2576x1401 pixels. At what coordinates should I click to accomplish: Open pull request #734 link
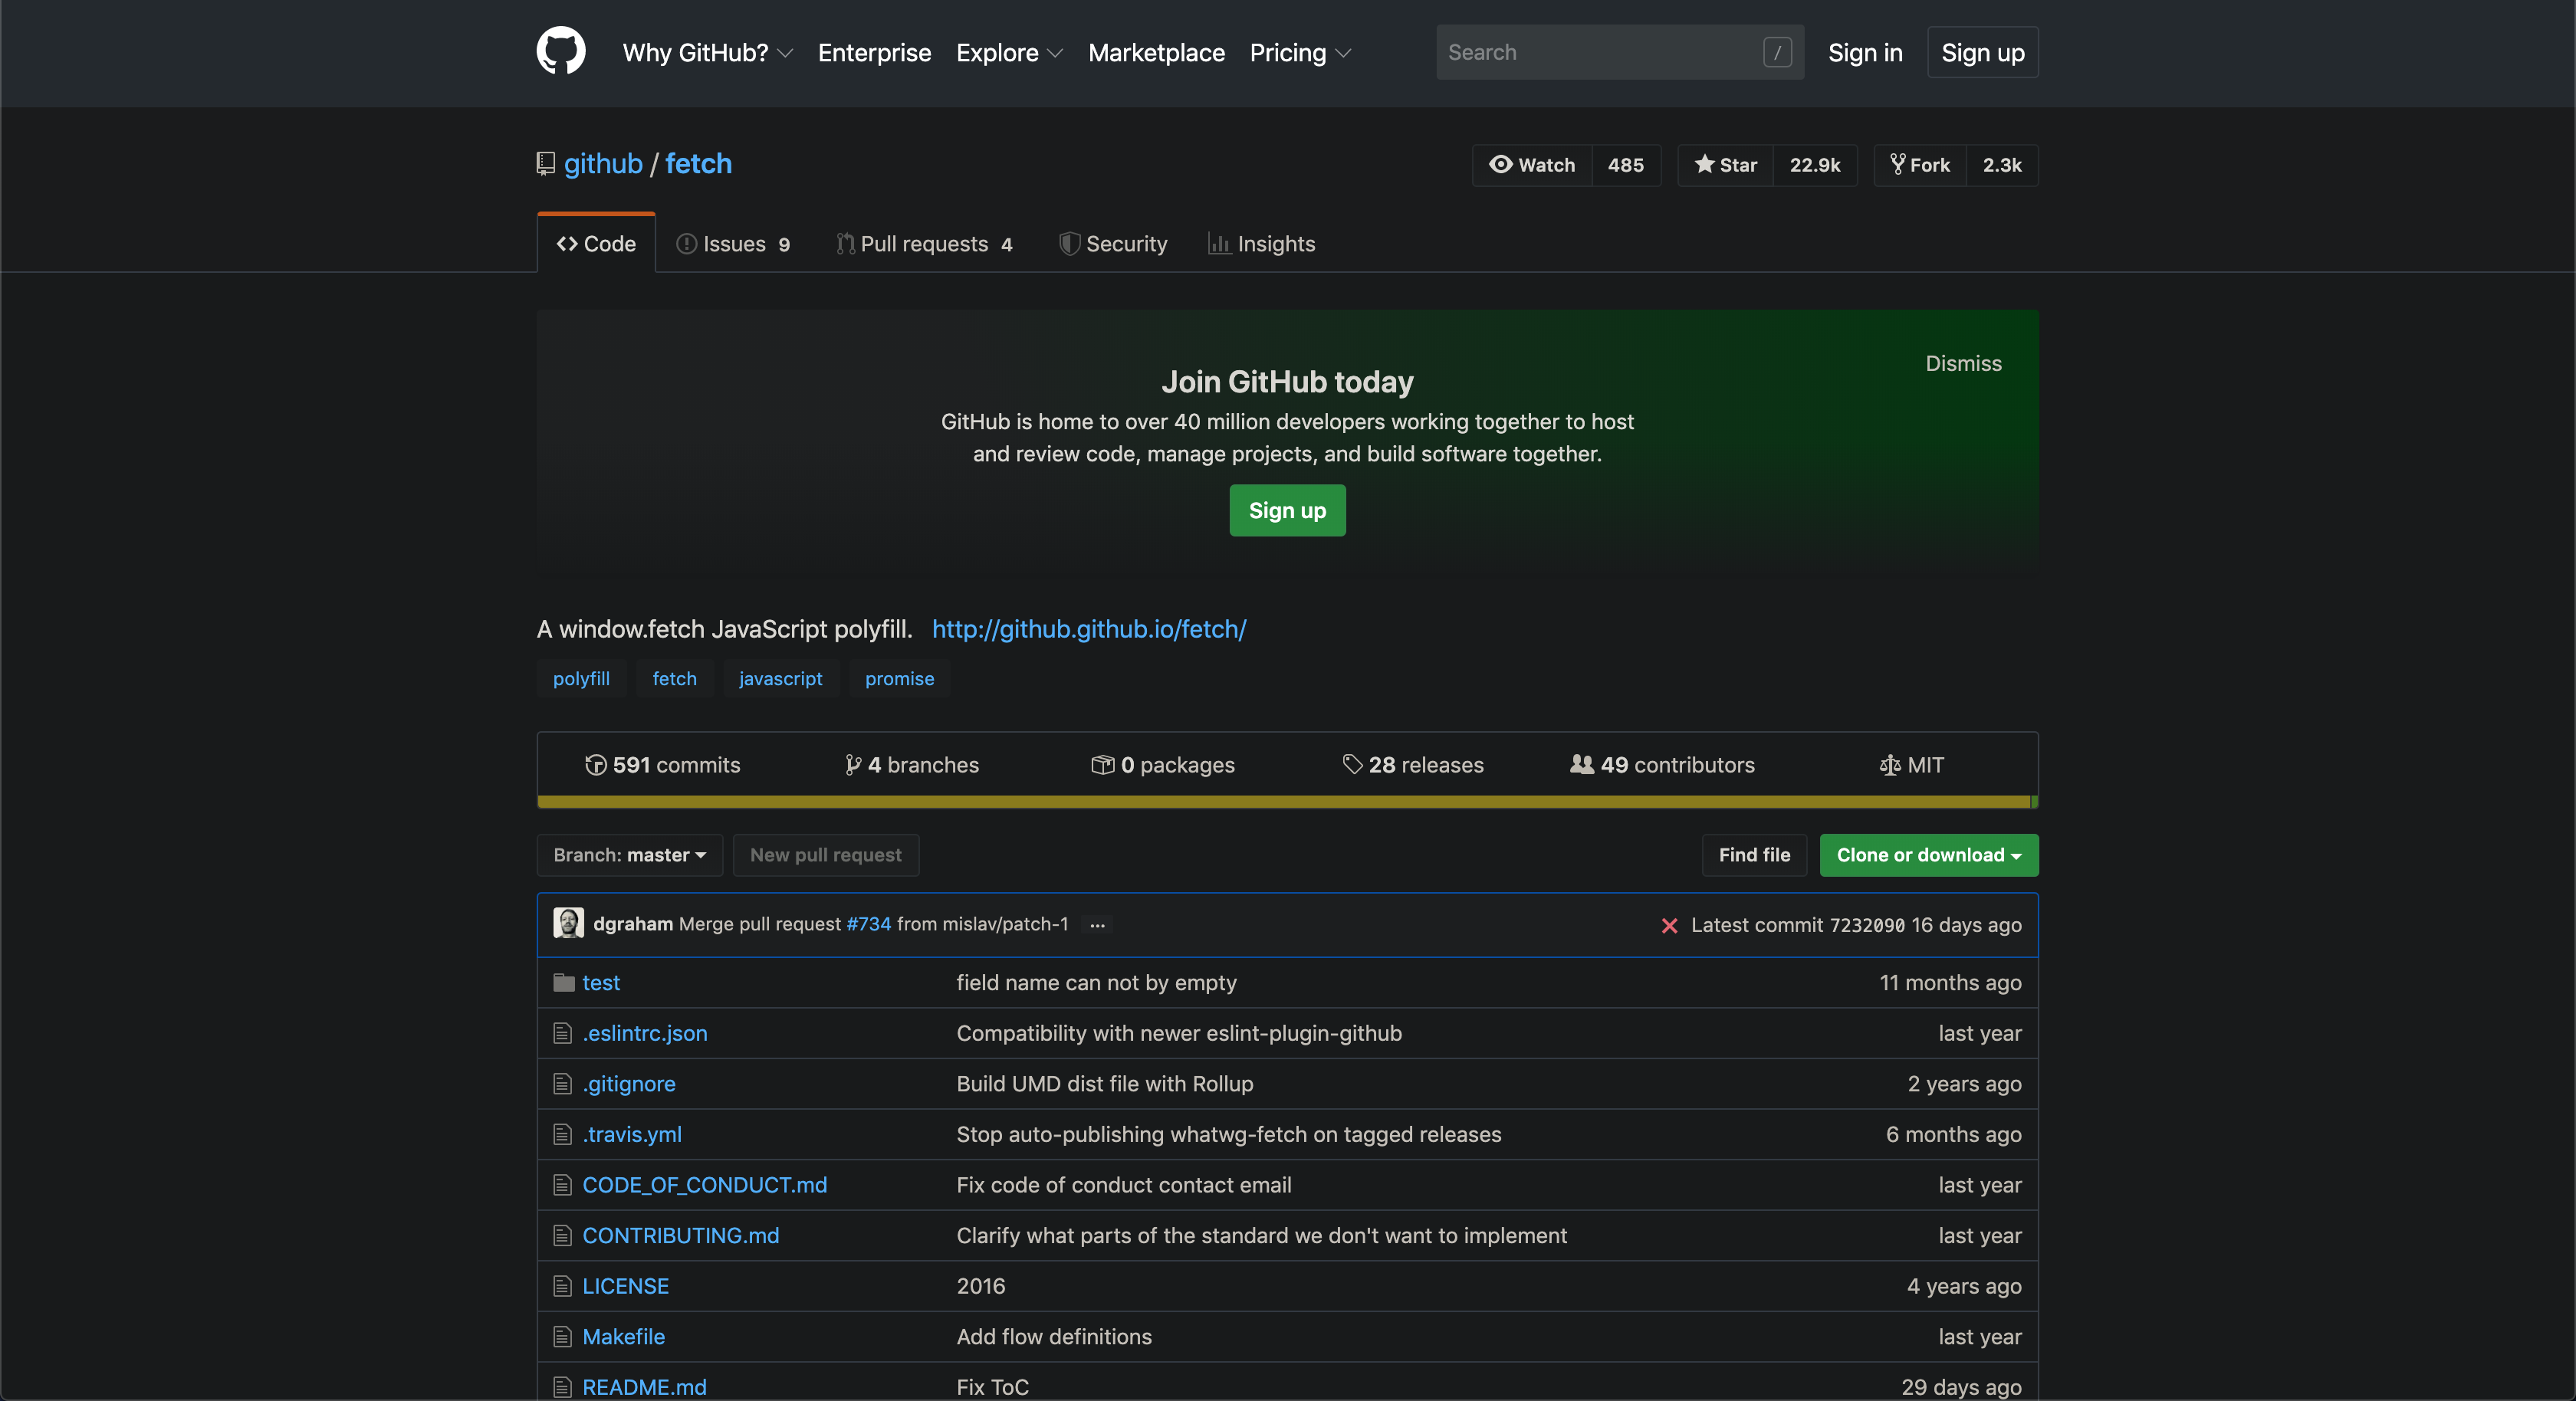click(x=868, y=924)
